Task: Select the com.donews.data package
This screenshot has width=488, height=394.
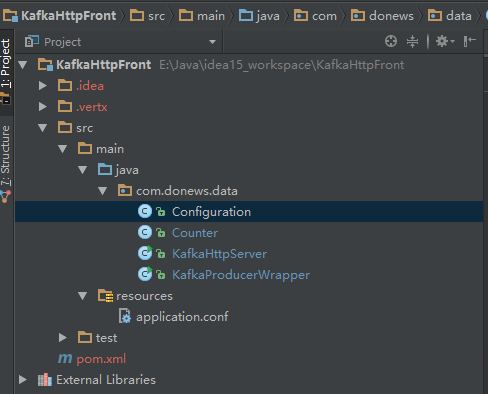Action: (x=249, y=191)
